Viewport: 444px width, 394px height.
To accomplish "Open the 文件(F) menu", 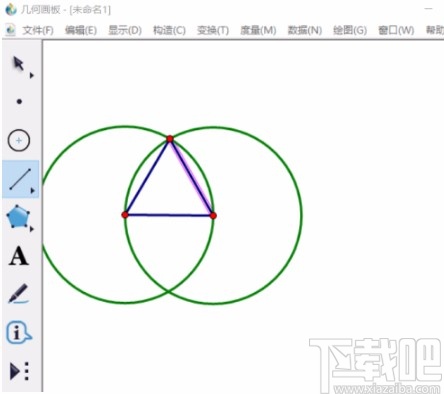I will click(x=38, y=30).
